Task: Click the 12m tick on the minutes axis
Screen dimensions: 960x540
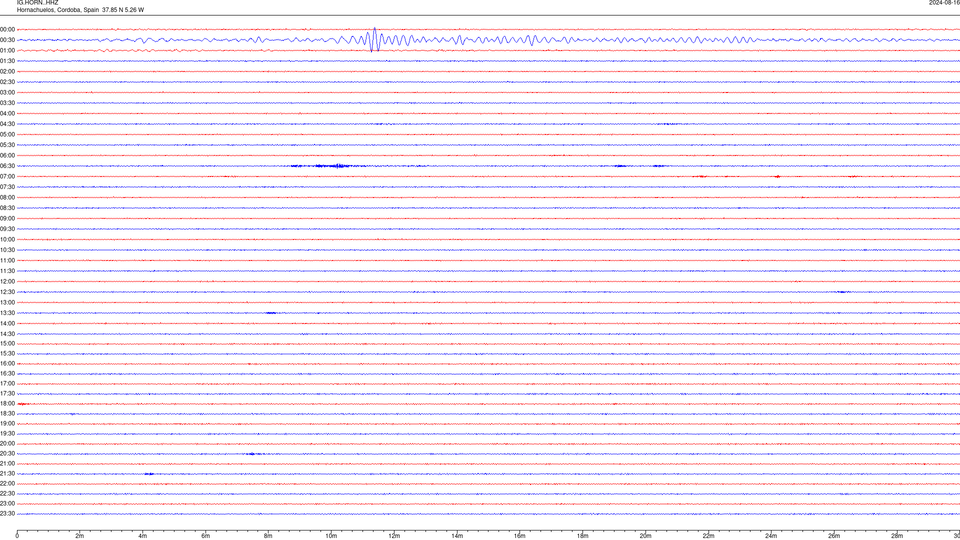Action: coord(394,536)
